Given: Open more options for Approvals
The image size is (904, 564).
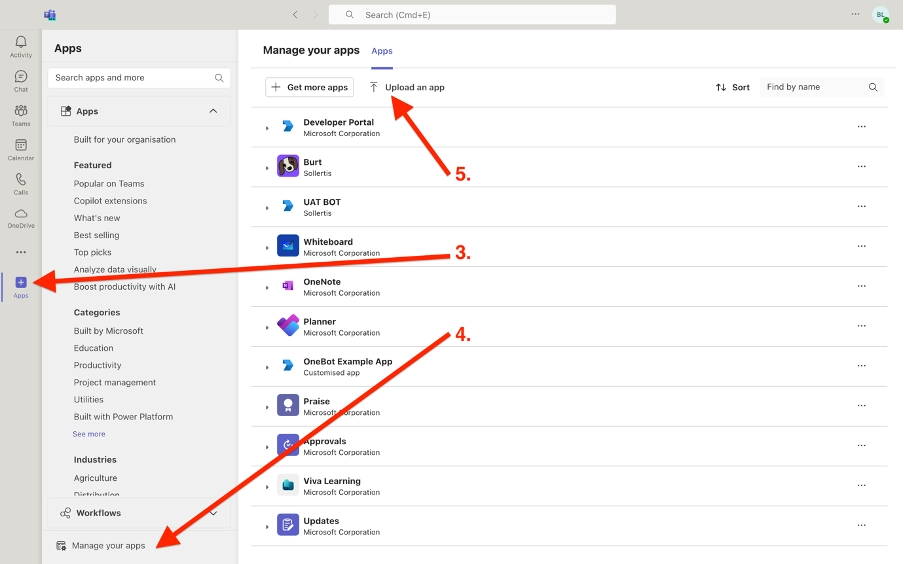Looking at the screenshot, I should tap(861, 445).
